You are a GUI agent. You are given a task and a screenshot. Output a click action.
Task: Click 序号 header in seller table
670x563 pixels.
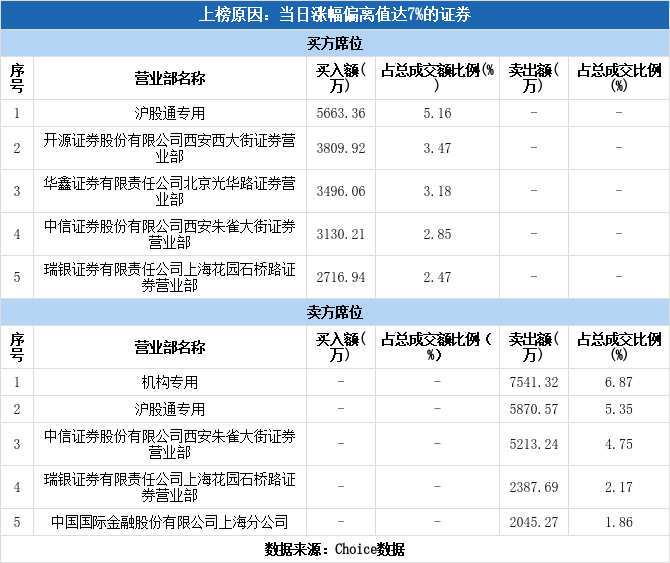click(17, 347)
